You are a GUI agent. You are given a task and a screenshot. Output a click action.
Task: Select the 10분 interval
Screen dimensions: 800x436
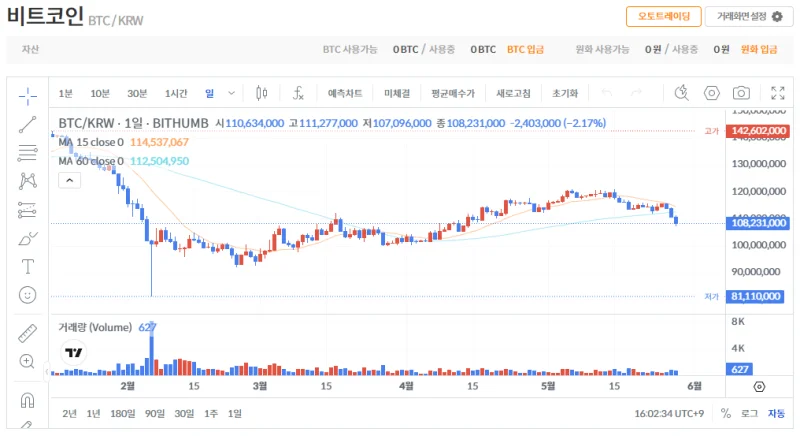pos(100,93)
